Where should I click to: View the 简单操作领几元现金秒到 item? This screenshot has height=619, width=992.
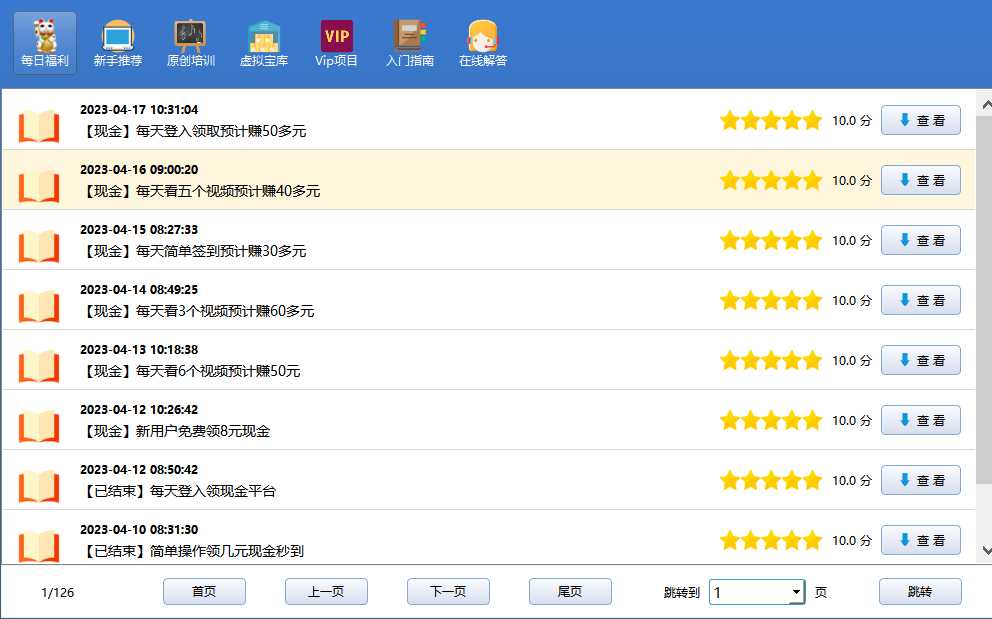click(921, 541)
